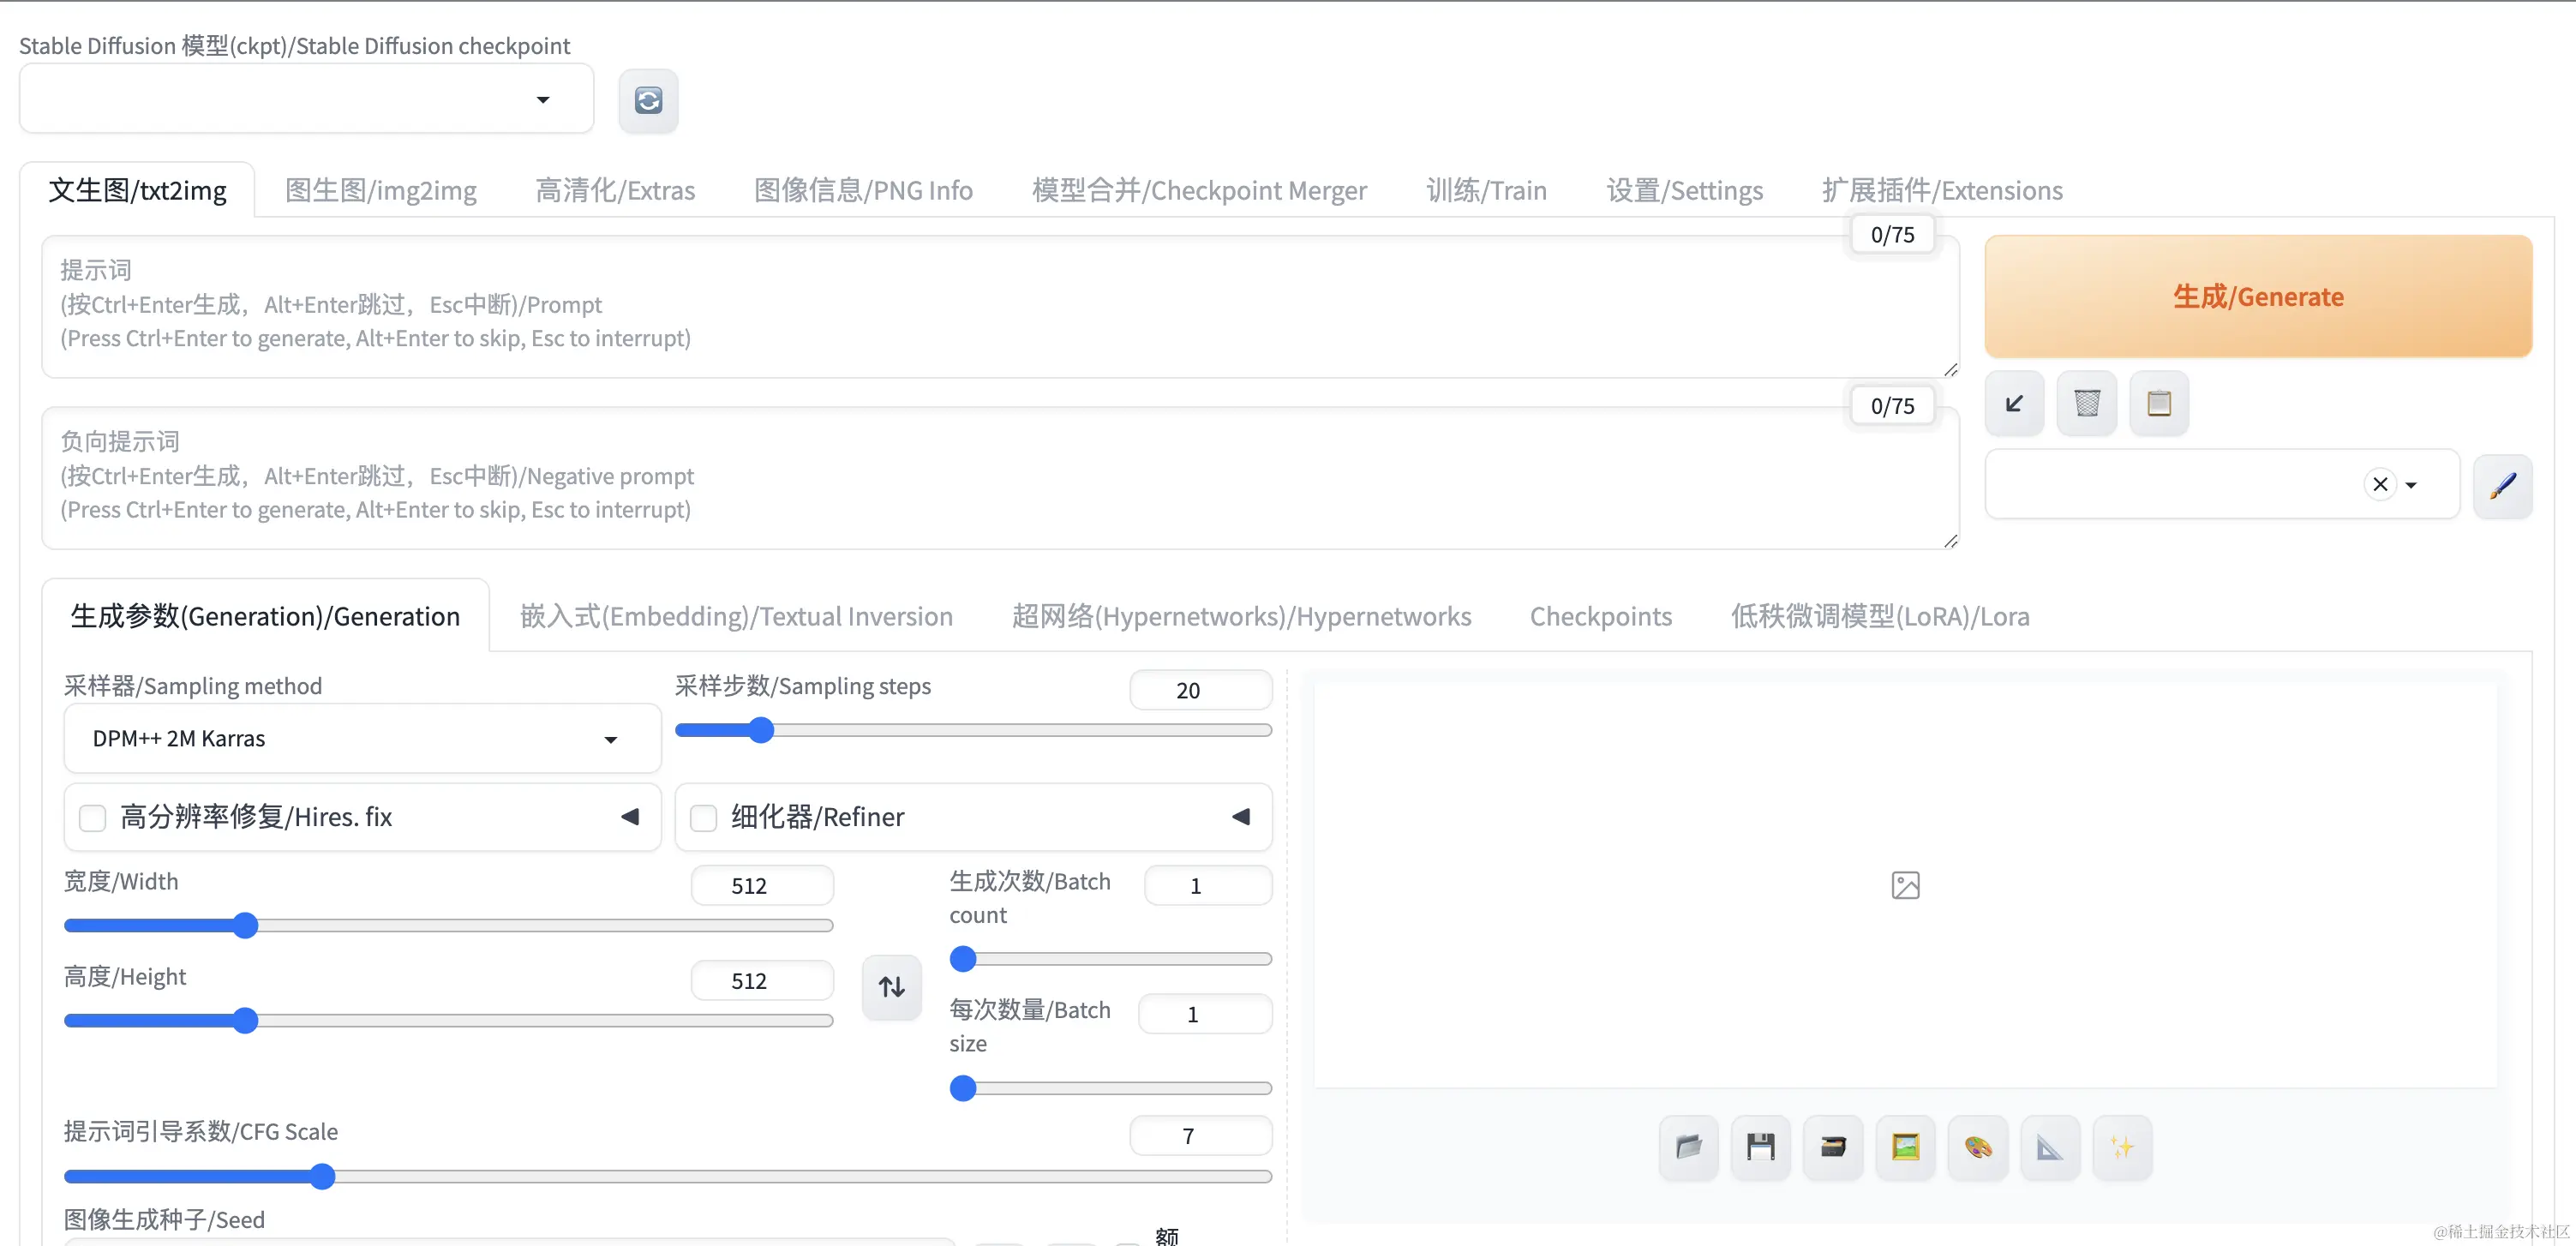Click the arrow icon to read last generation parameters
This screenshot has width=2576, height=1246.
coord(2014,404)
